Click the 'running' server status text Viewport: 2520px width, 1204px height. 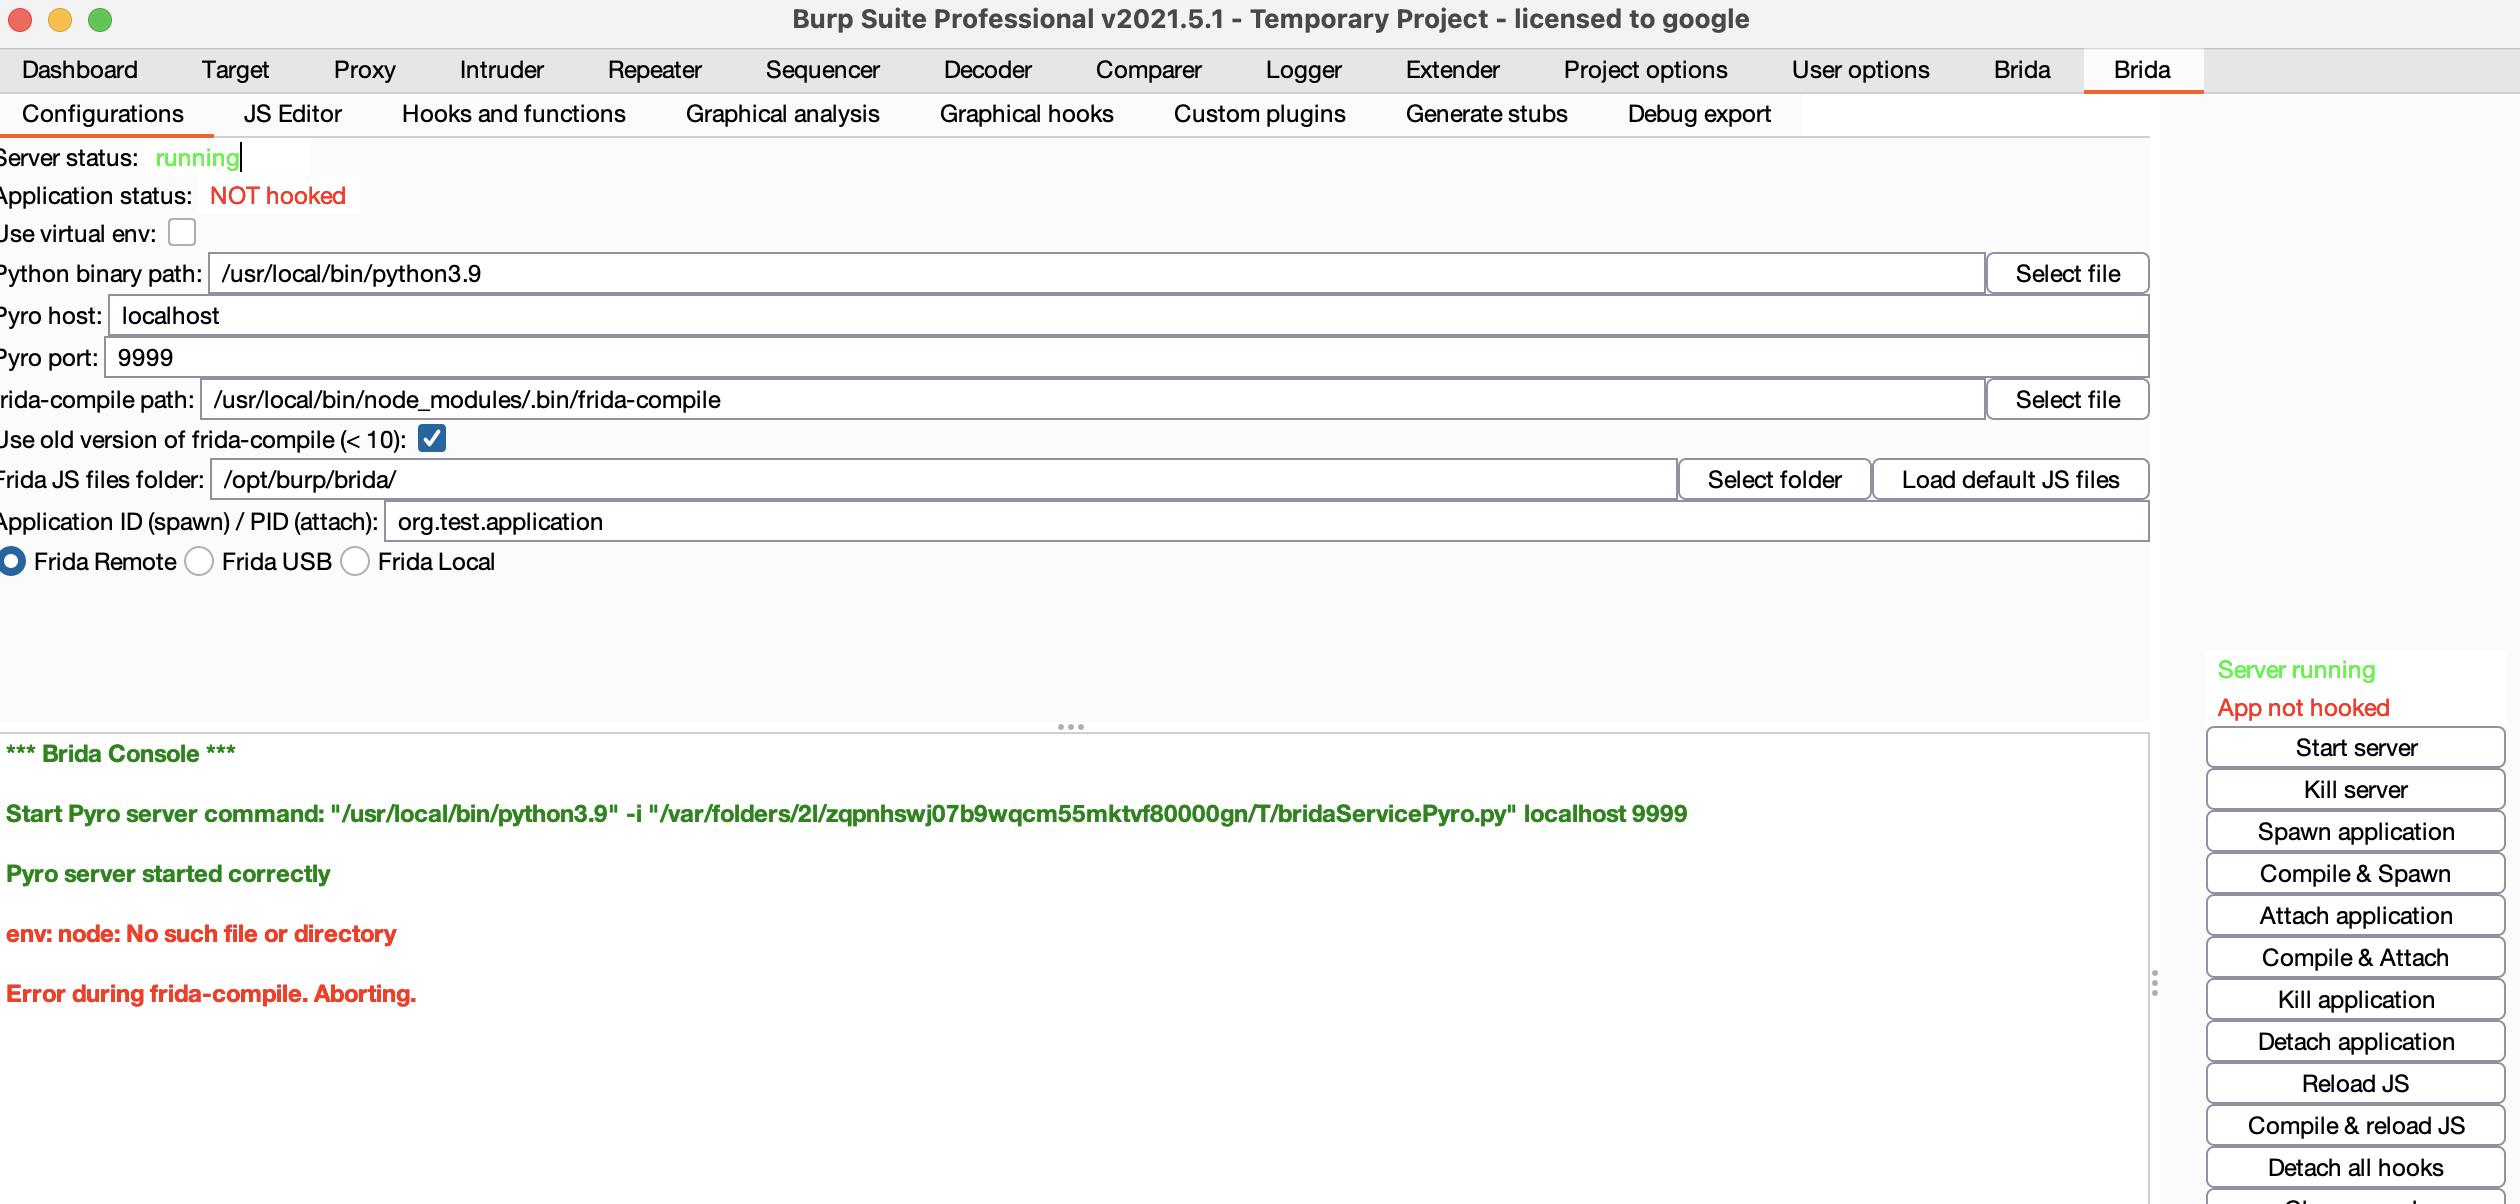tap(197, 158)
